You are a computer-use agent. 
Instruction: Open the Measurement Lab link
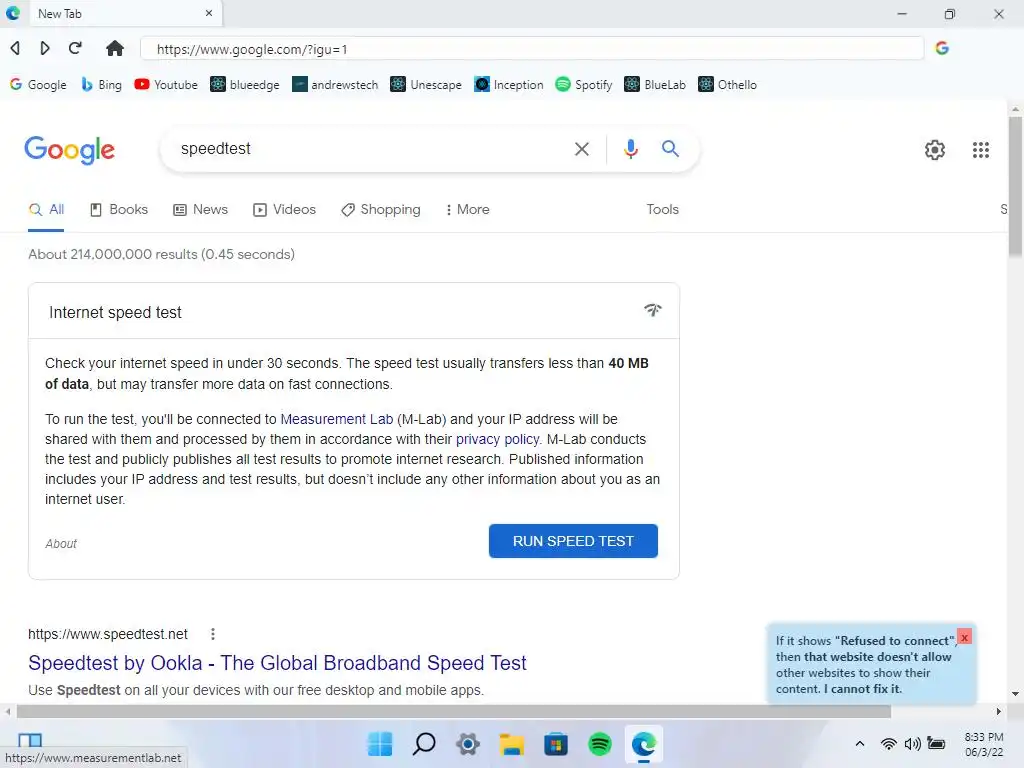pos(336,419)
